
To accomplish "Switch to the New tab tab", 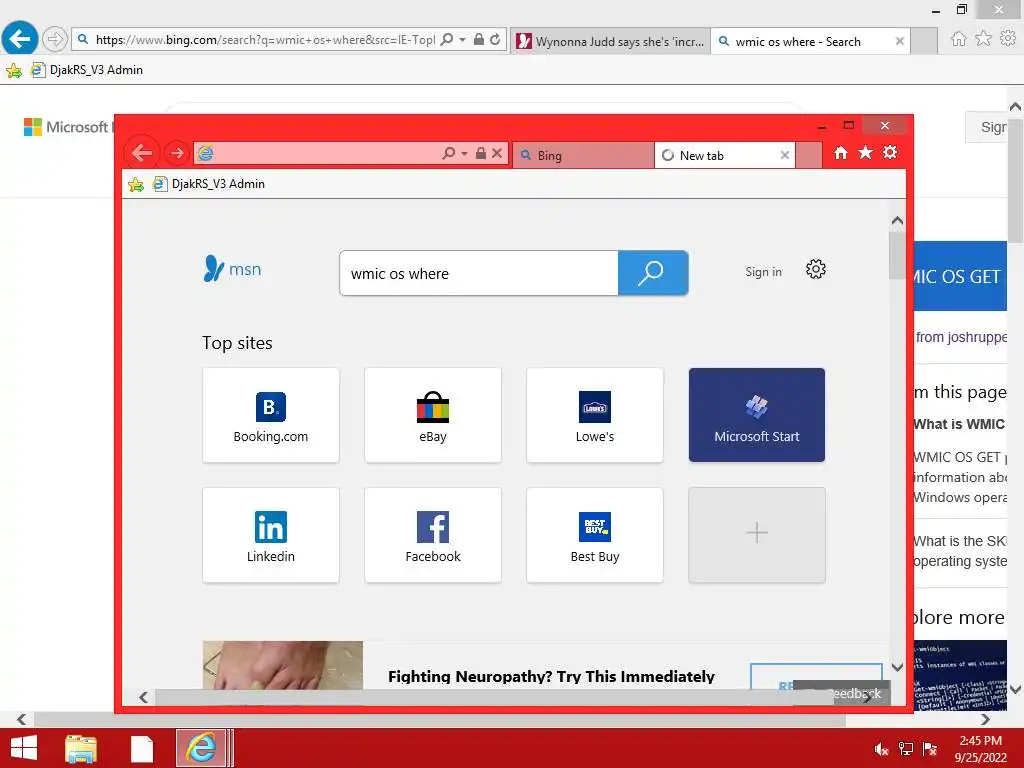I will click(718, 155).
